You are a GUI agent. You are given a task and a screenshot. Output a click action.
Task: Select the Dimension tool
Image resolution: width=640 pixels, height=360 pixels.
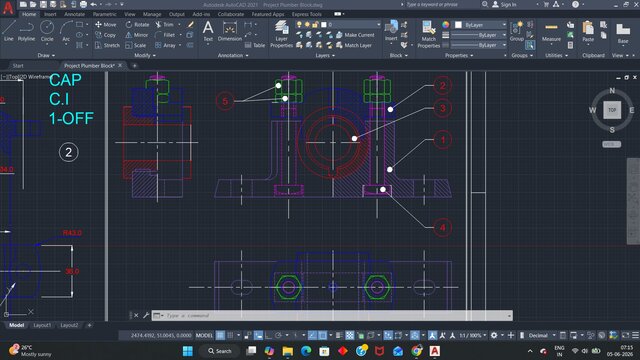coord(230,31)
